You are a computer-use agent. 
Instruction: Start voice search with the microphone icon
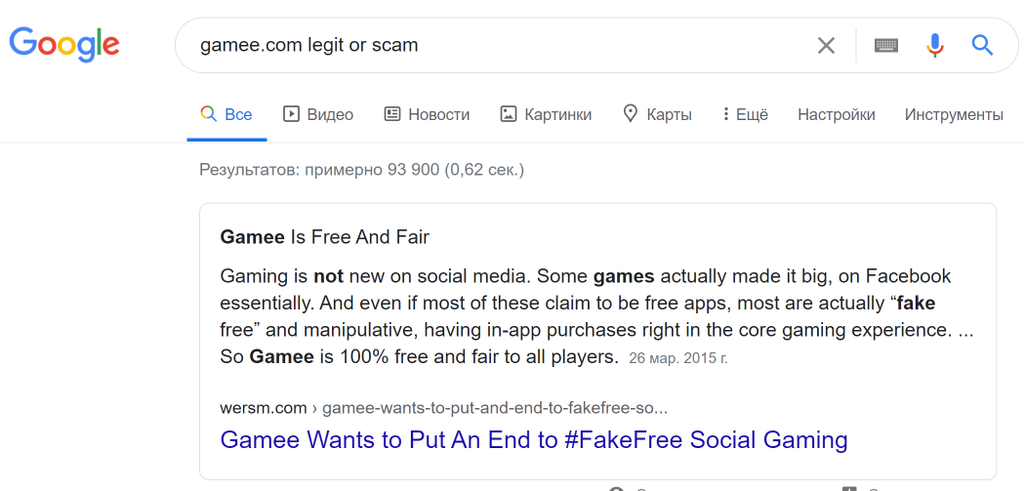pos(935,45)
